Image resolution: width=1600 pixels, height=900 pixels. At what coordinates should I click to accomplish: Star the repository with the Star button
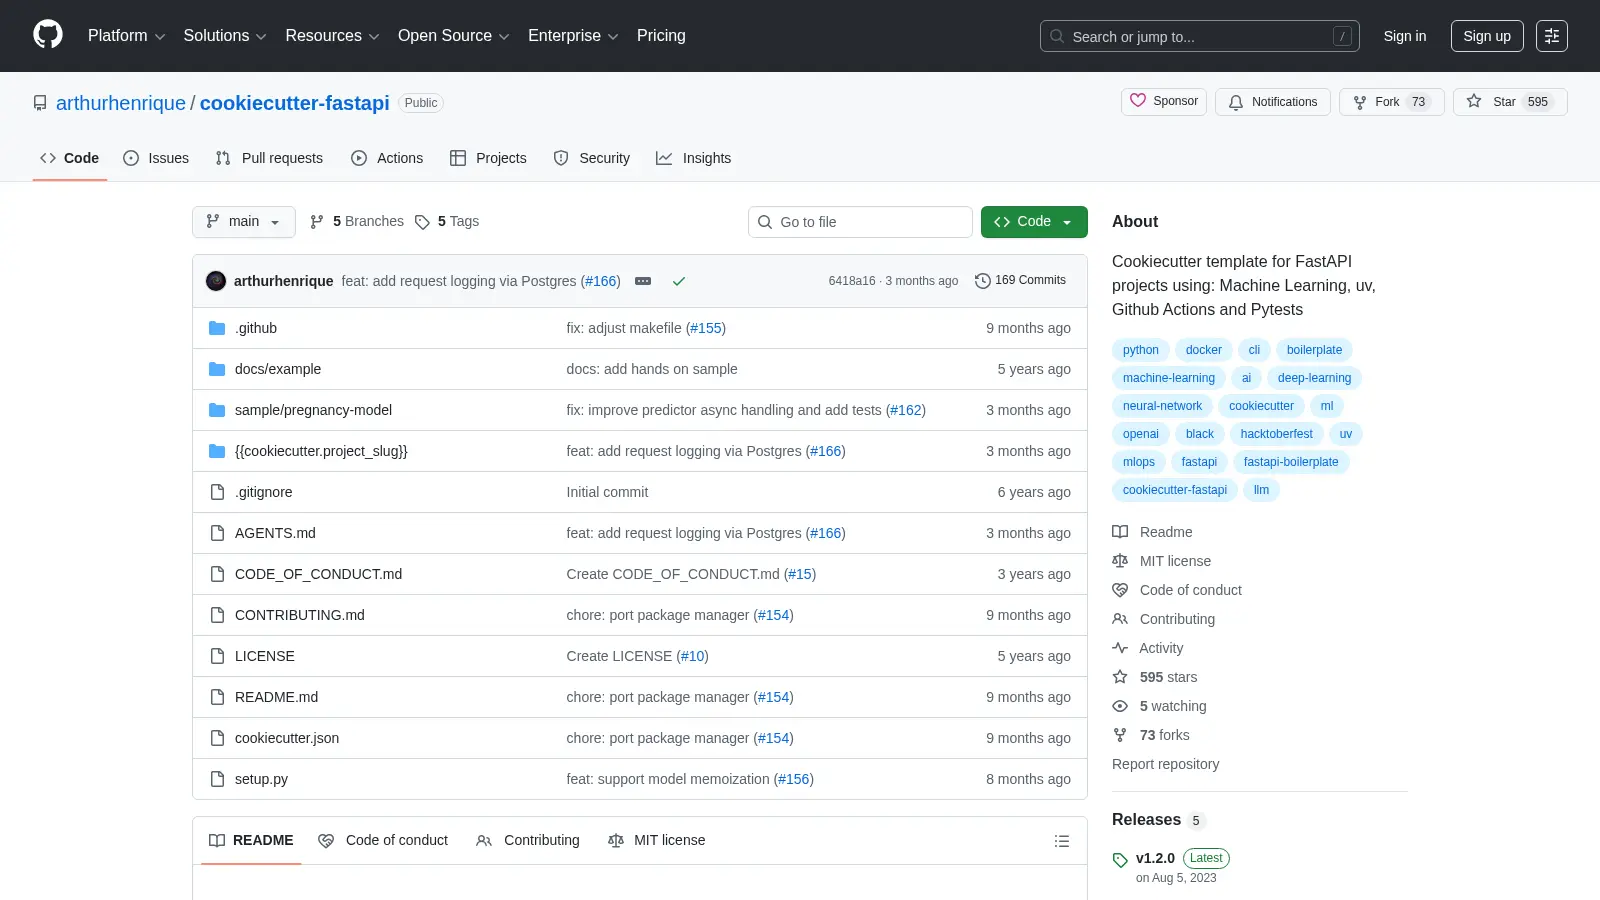(1510, 102)
